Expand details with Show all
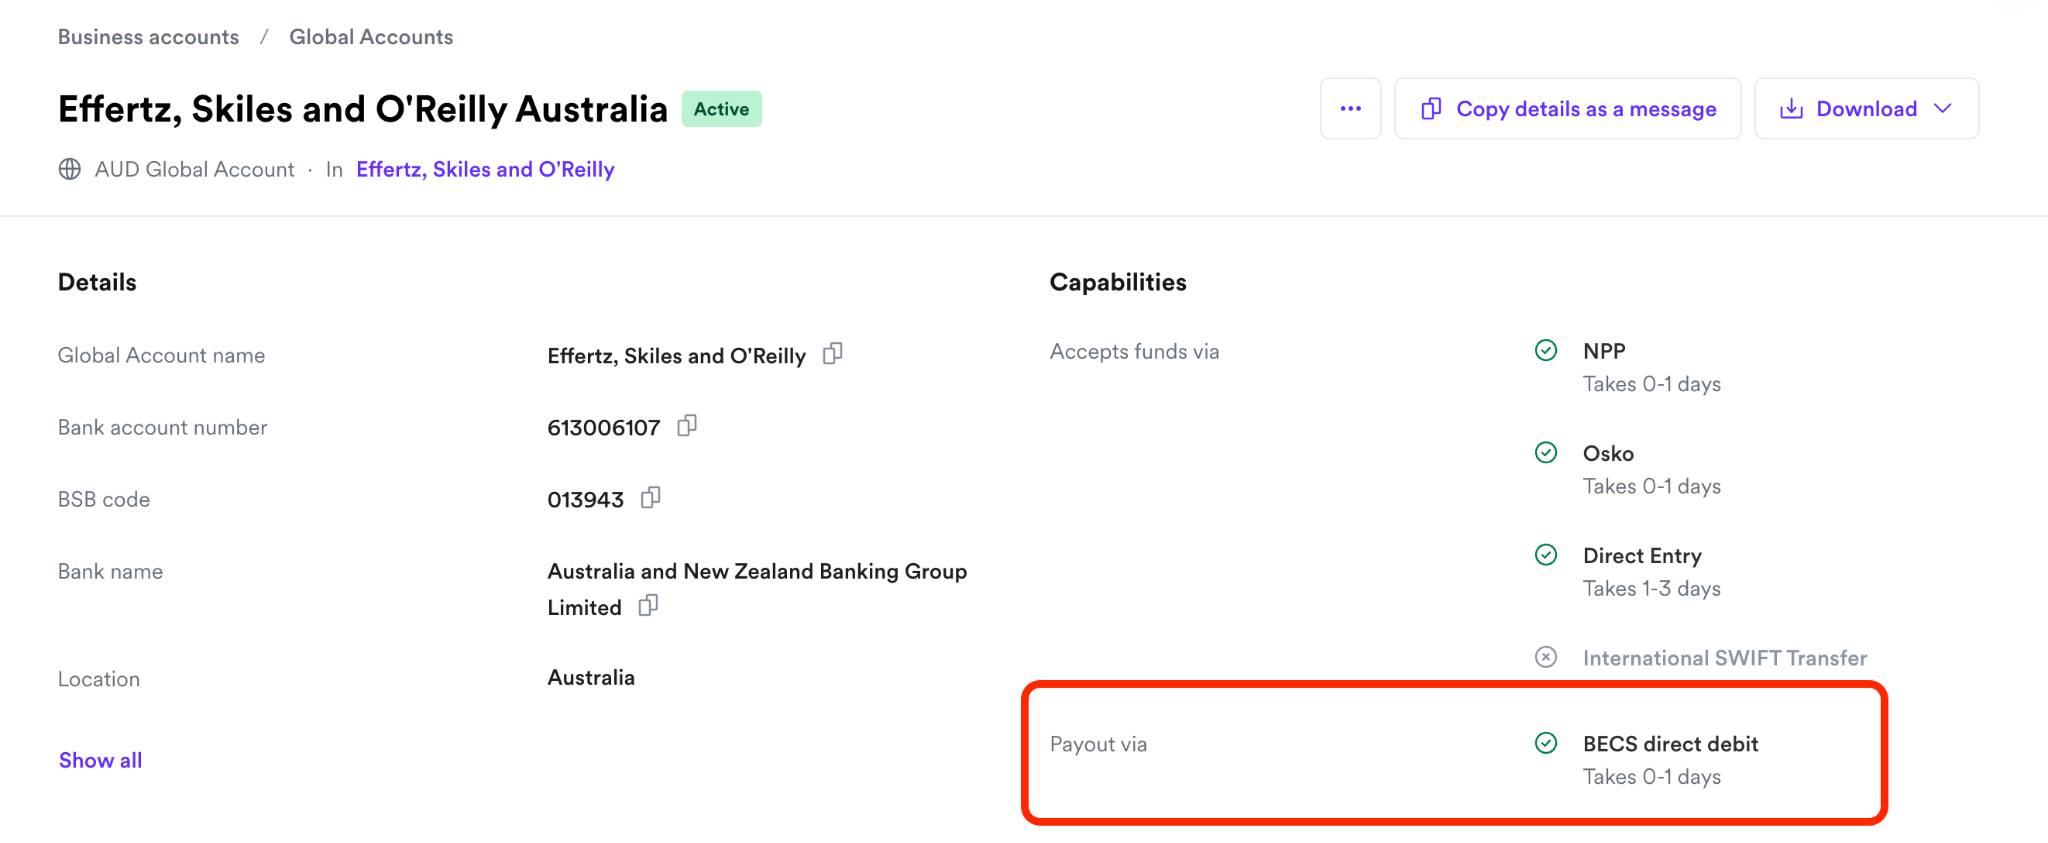Screen dimensions: 2048x843 [101, 760]
